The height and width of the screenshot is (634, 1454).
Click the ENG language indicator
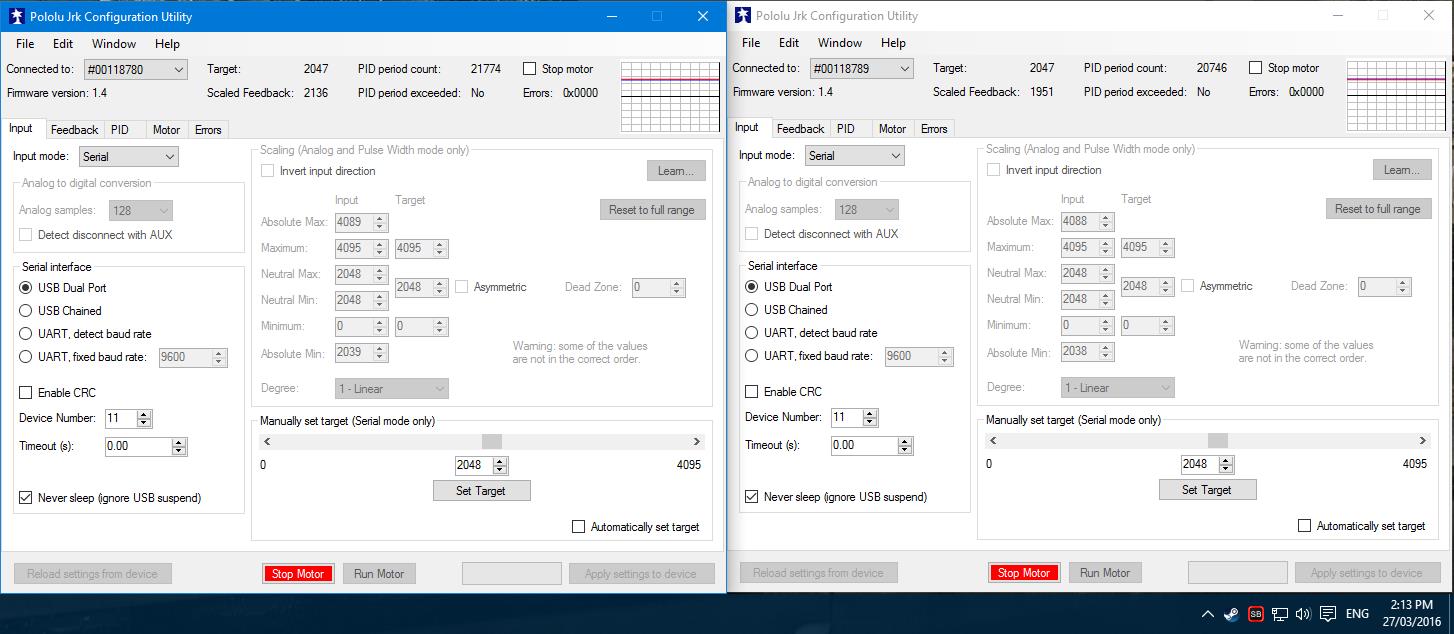[x=1357, y=613]
